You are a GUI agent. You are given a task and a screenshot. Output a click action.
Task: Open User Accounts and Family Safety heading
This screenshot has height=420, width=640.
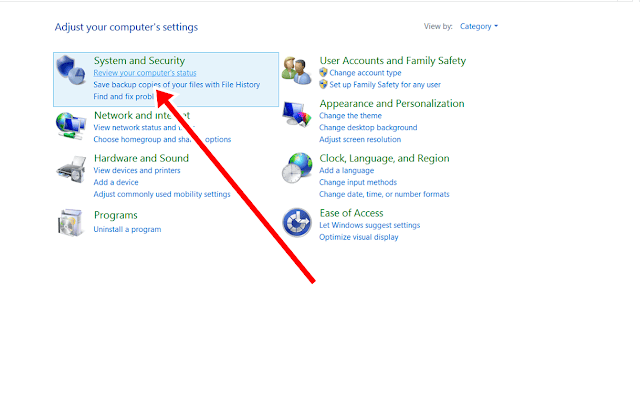click(393, 60)
